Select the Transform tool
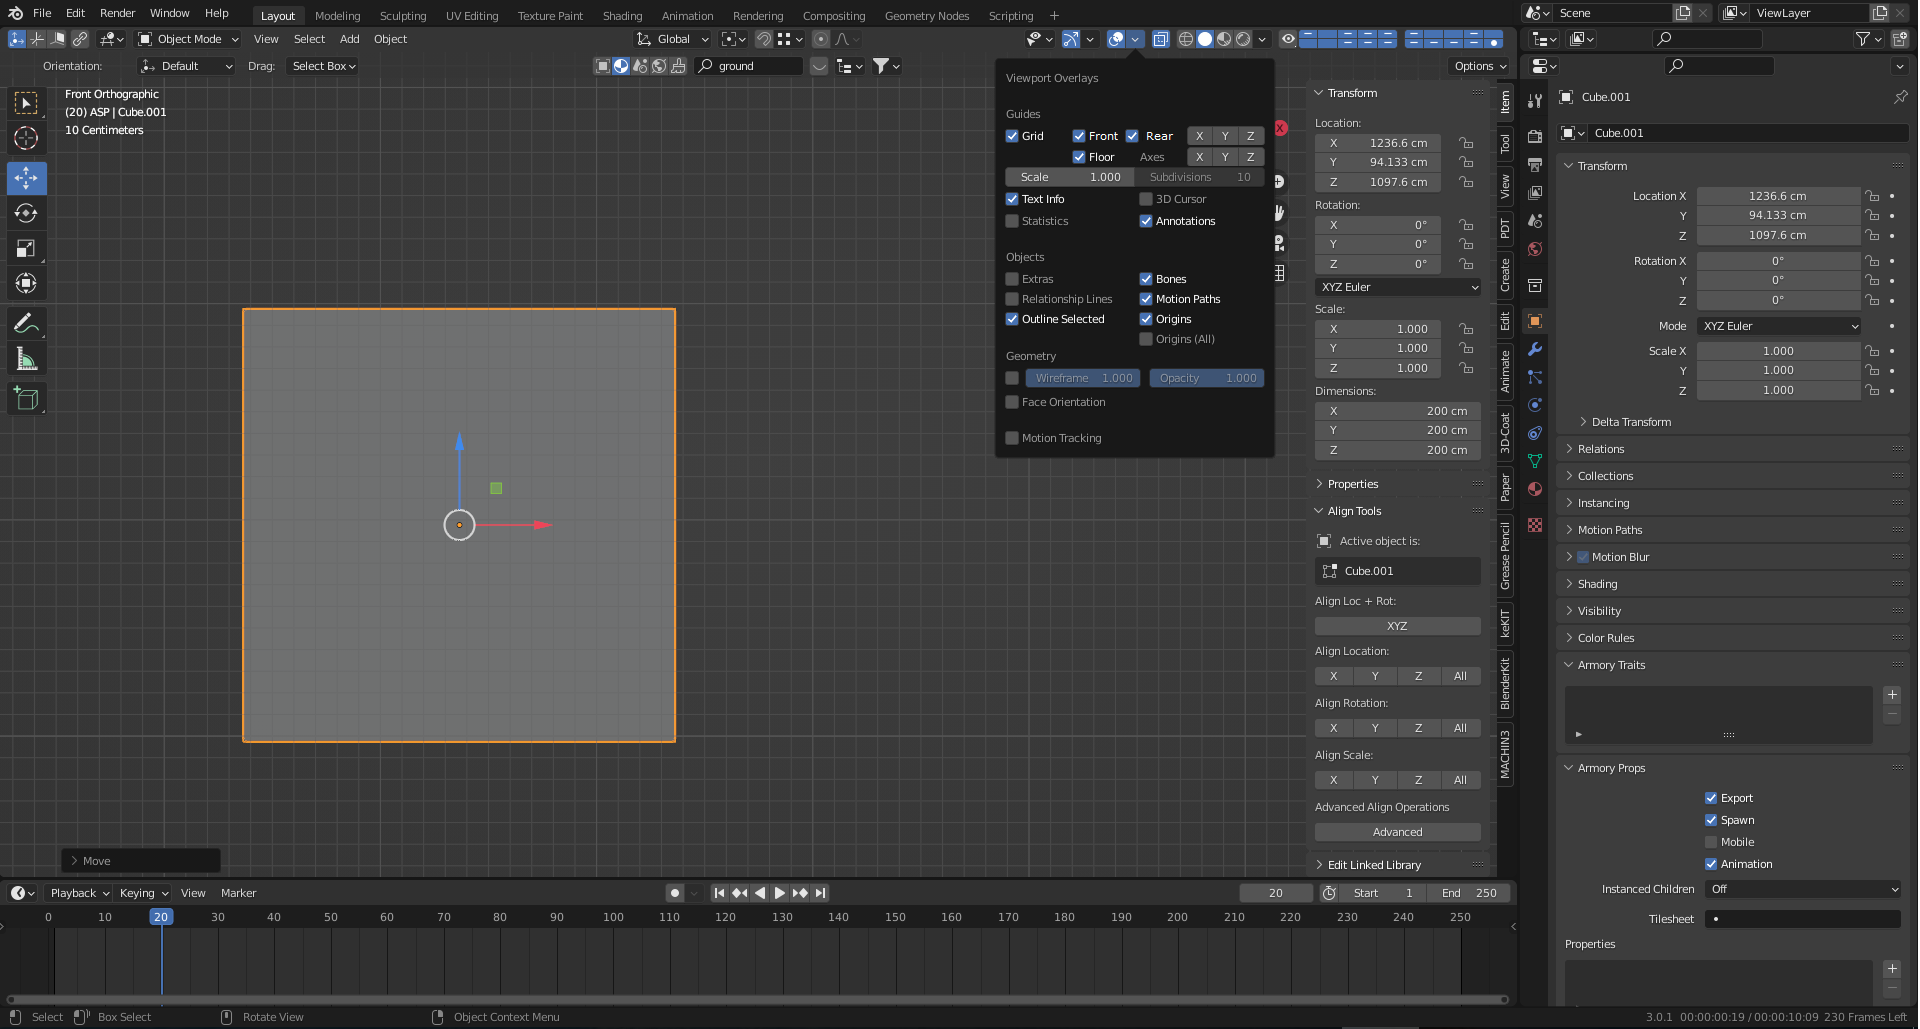 [x=27, y=283]
